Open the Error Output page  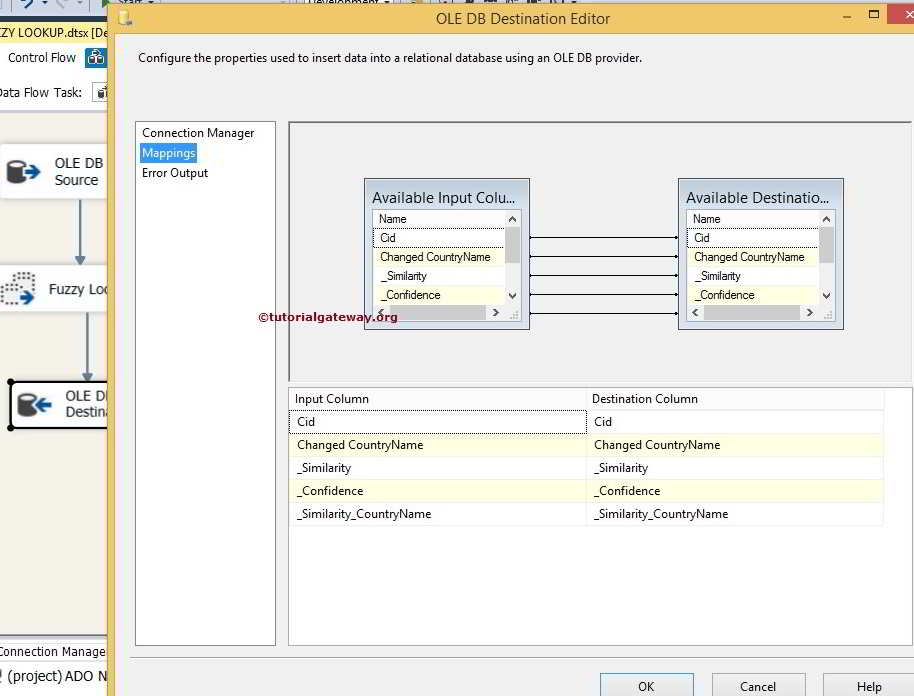(174, 172)
